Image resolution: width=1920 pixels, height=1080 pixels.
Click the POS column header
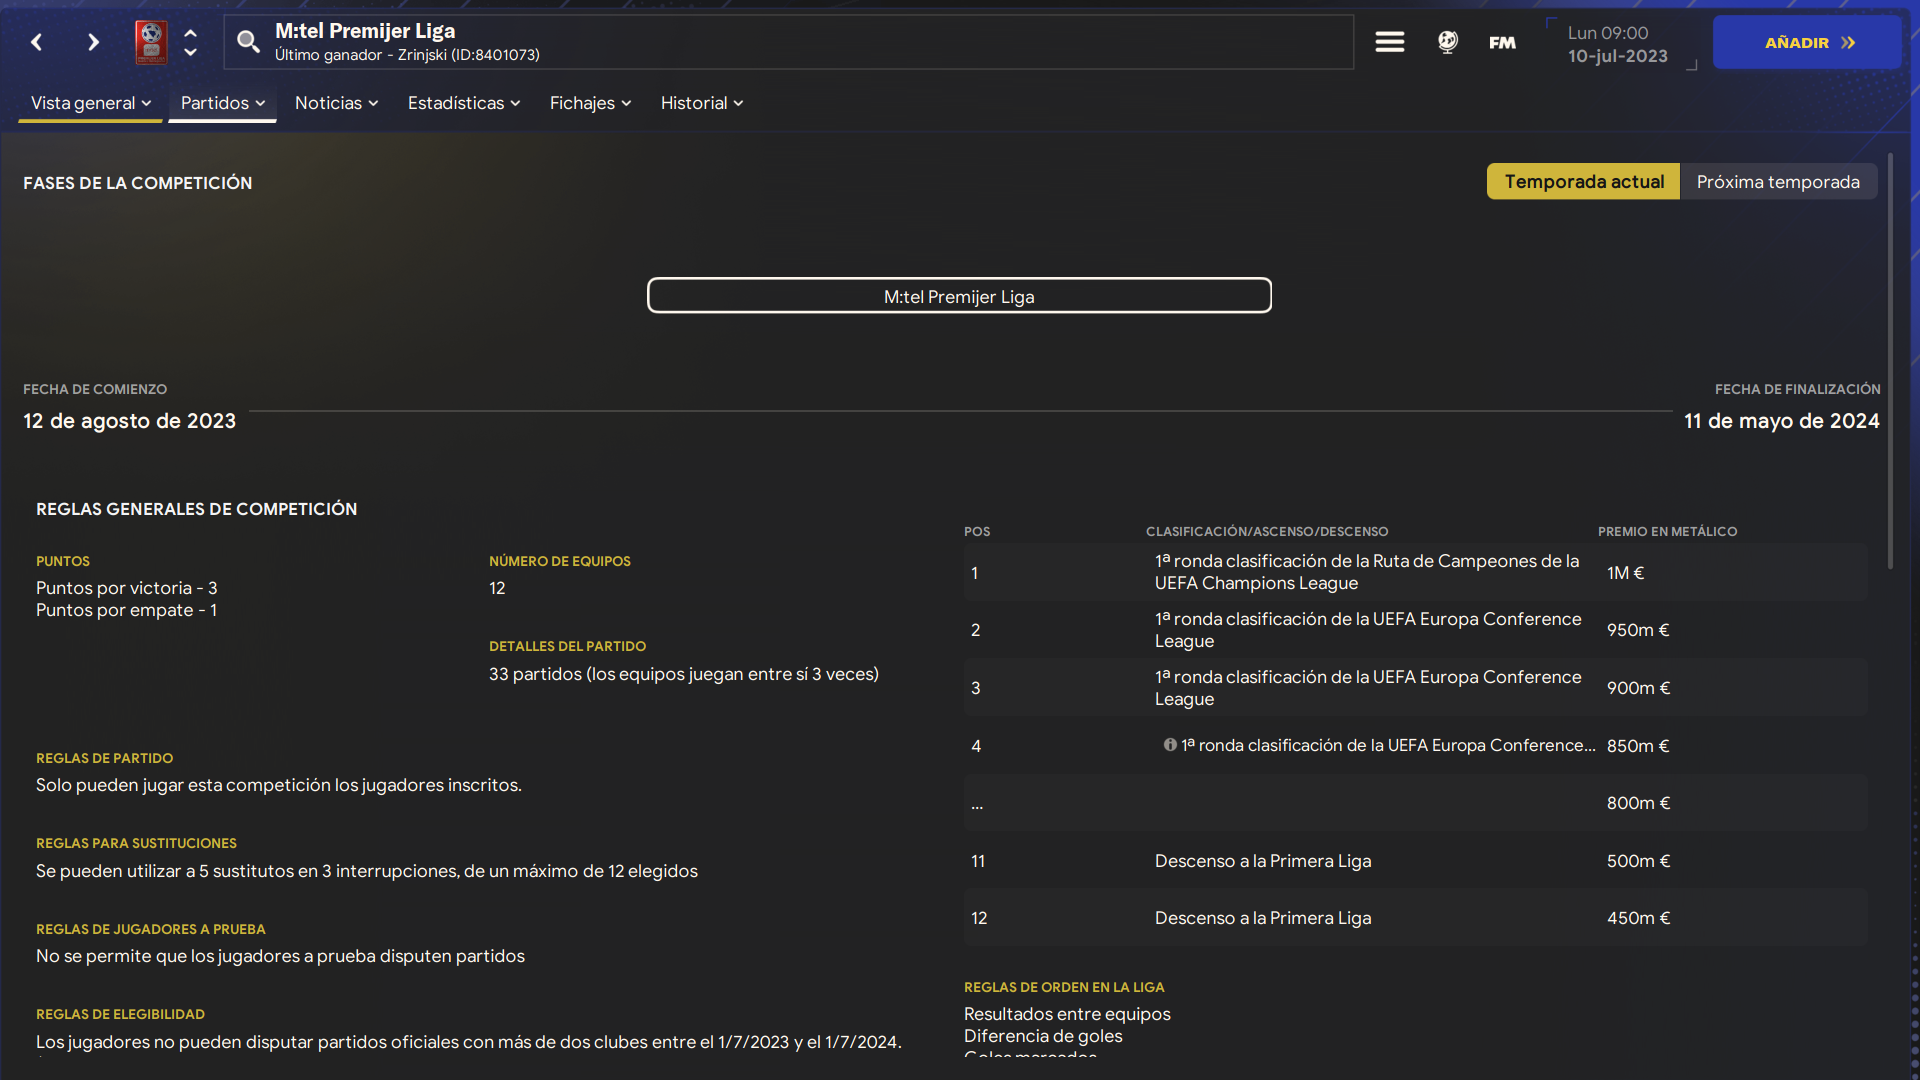point(977,532)
